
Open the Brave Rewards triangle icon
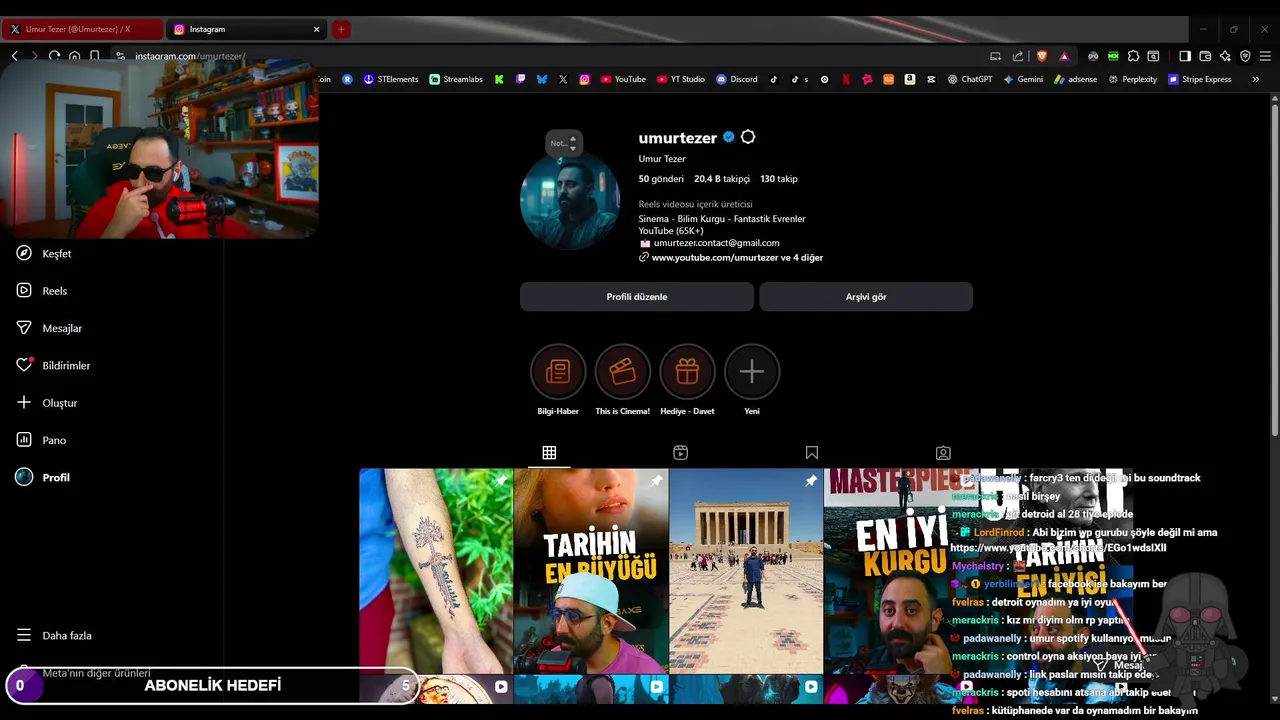(x=1064, y=56)
